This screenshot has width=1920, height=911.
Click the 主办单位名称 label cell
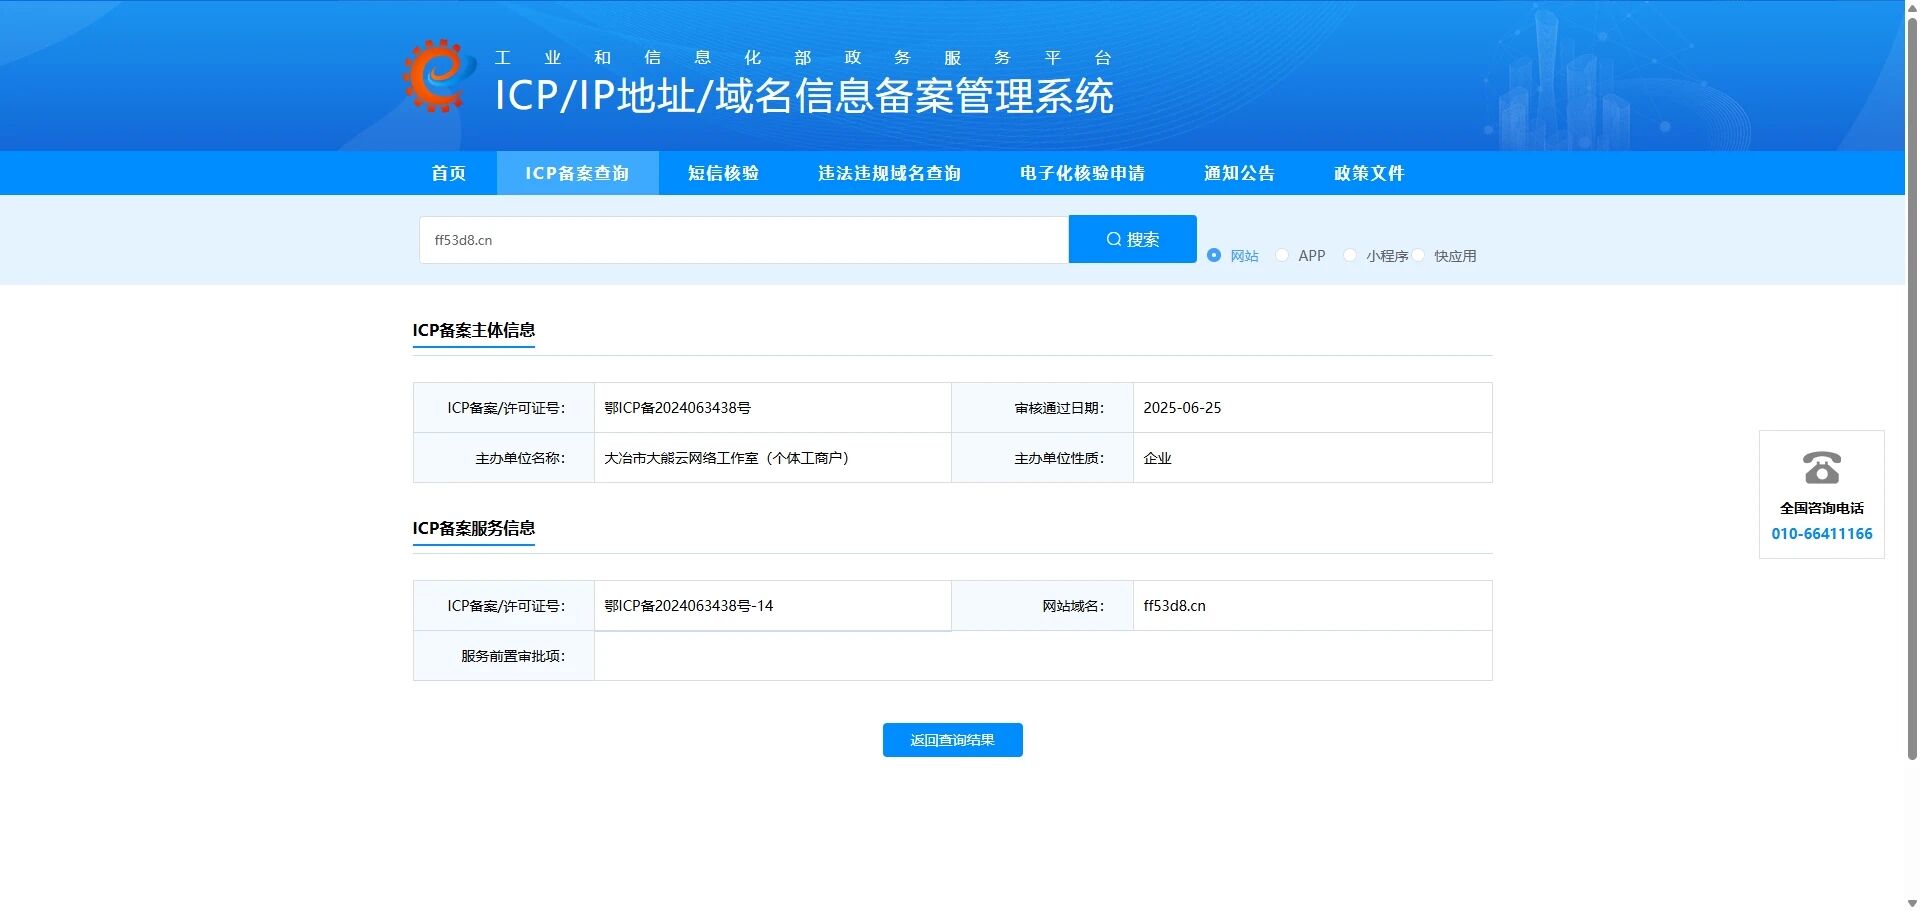tap(504, 458)
